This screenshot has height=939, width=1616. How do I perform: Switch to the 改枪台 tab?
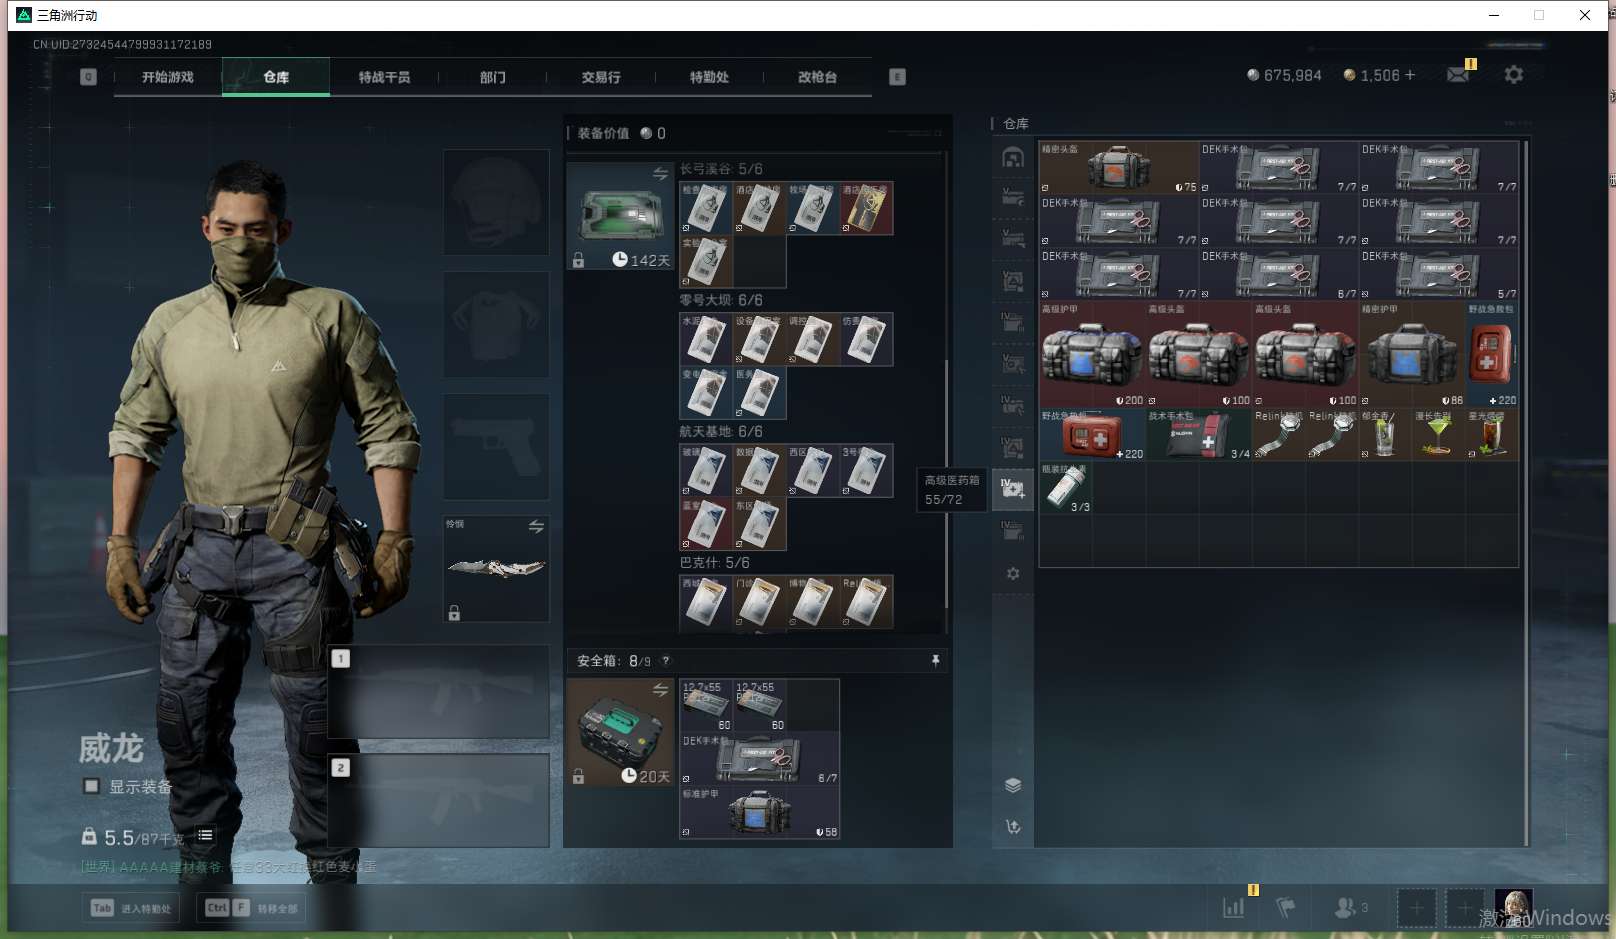[x=817, y=77]
